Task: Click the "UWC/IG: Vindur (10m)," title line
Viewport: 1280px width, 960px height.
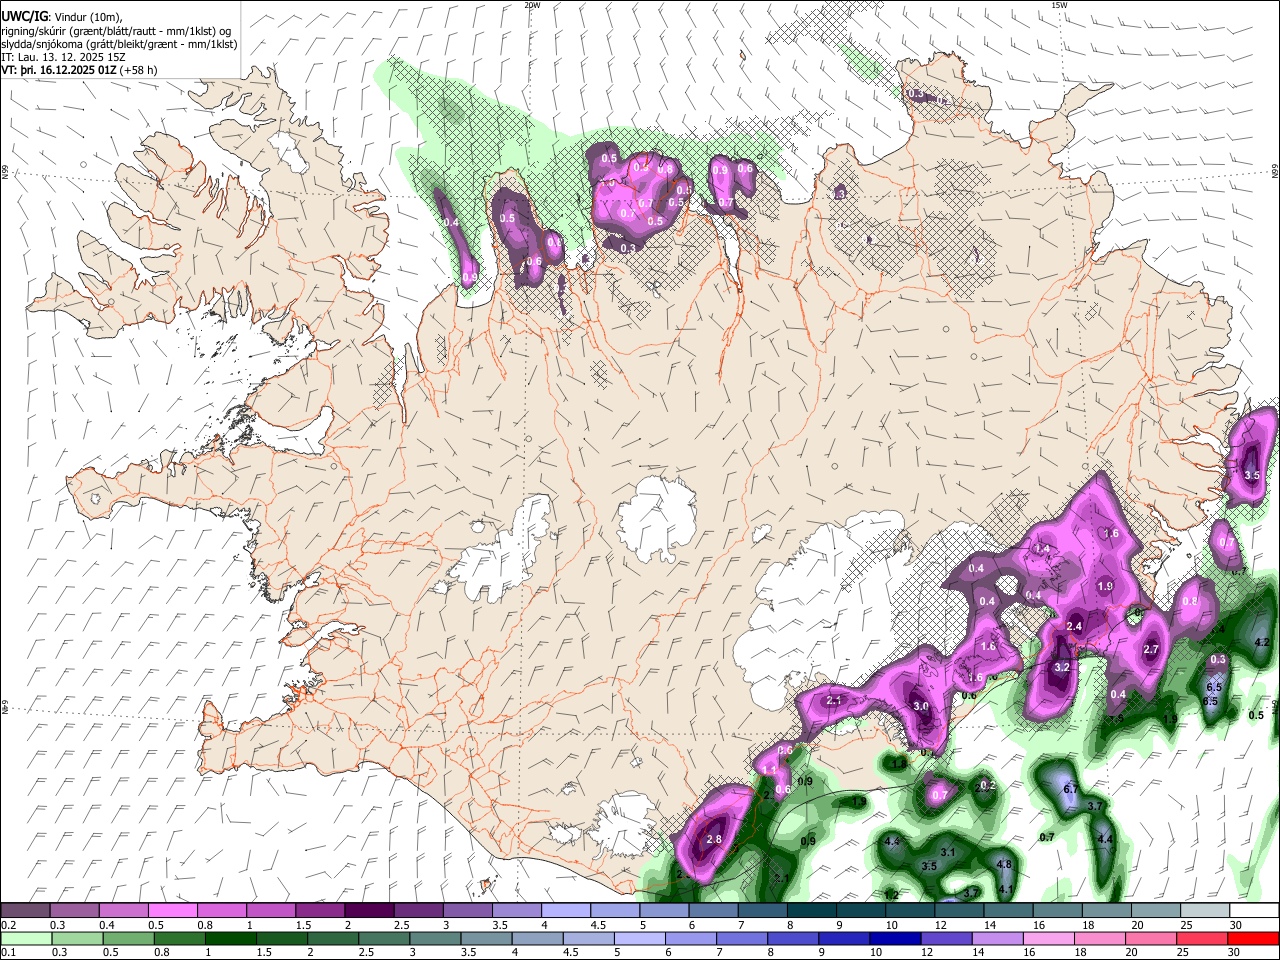Action: (x=60, y=17)
